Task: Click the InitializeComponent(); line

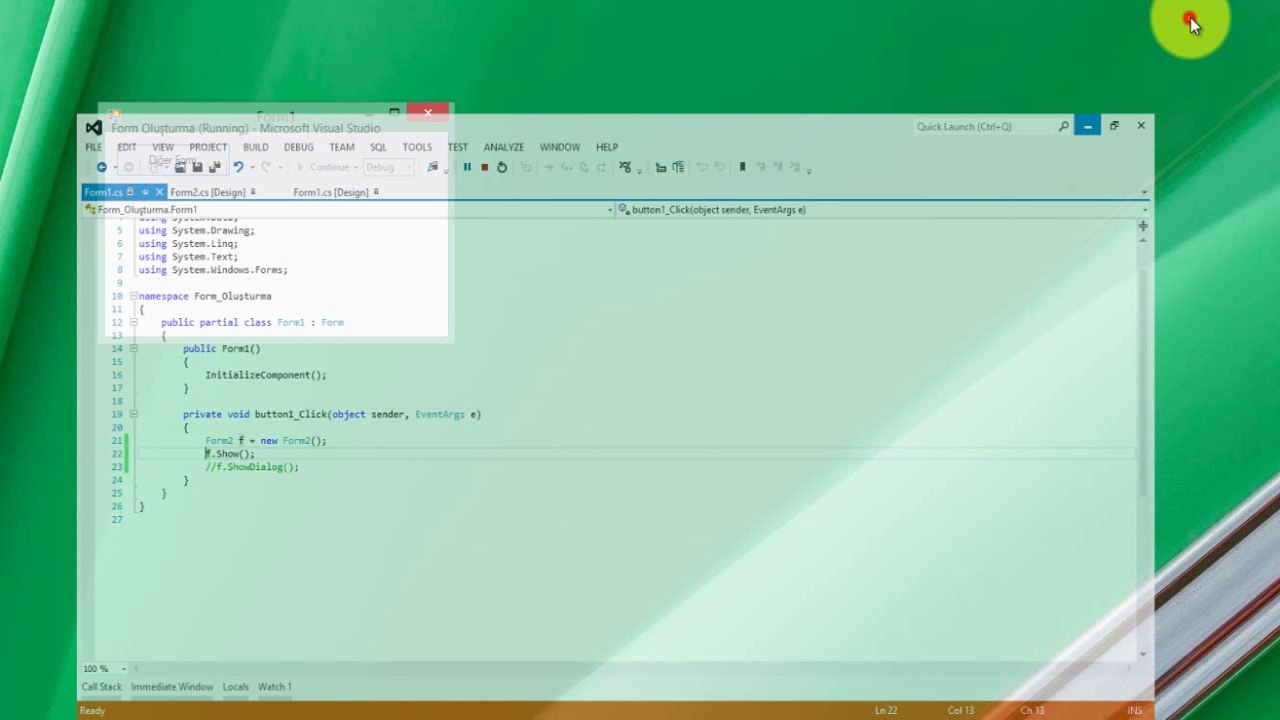Action: 265,375
